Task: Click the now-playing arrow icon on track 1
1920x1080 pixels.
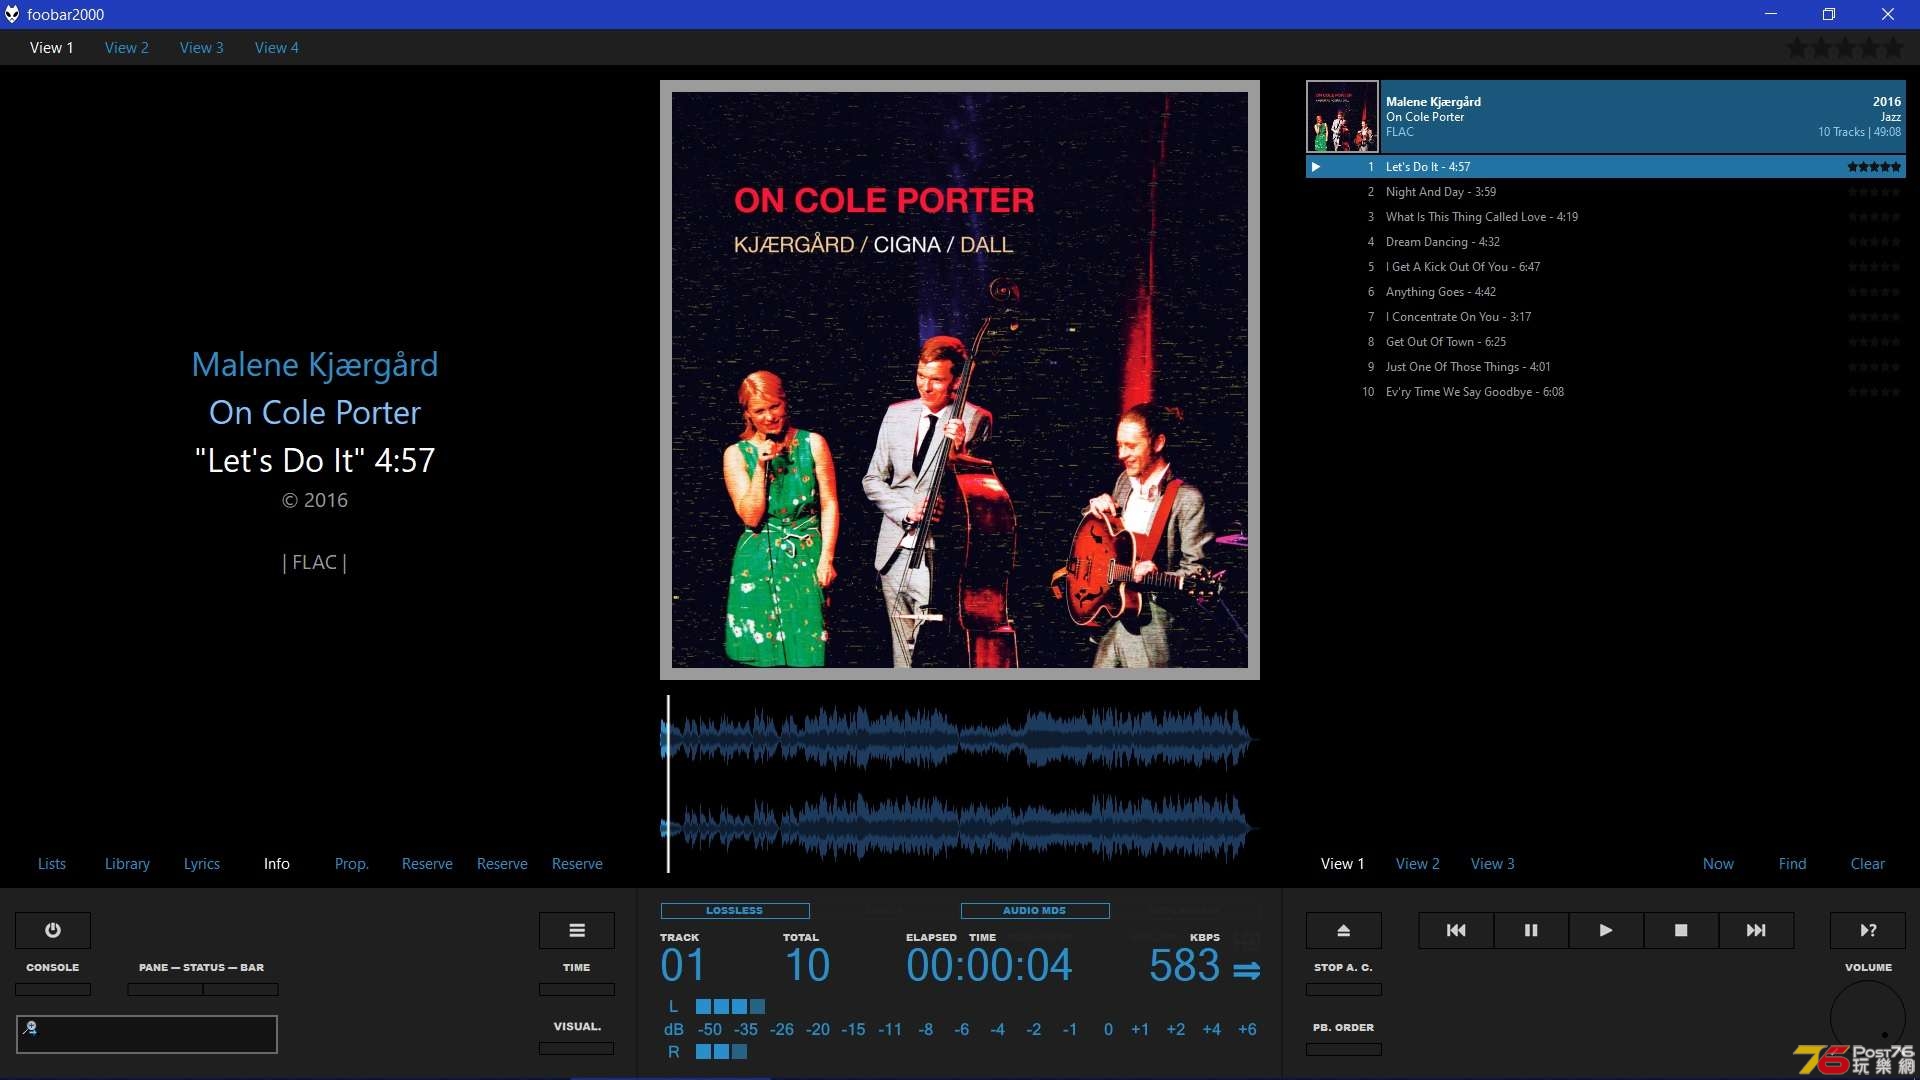Action: 1316,167
